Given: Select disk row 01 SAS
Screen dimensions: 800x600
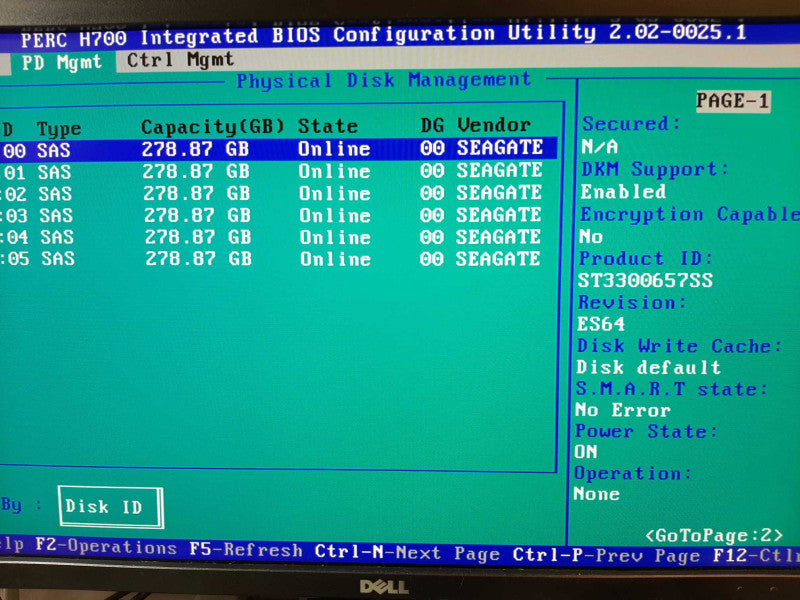Looking at the screenshot, I should pyautogui.click(x=273, y=171).
